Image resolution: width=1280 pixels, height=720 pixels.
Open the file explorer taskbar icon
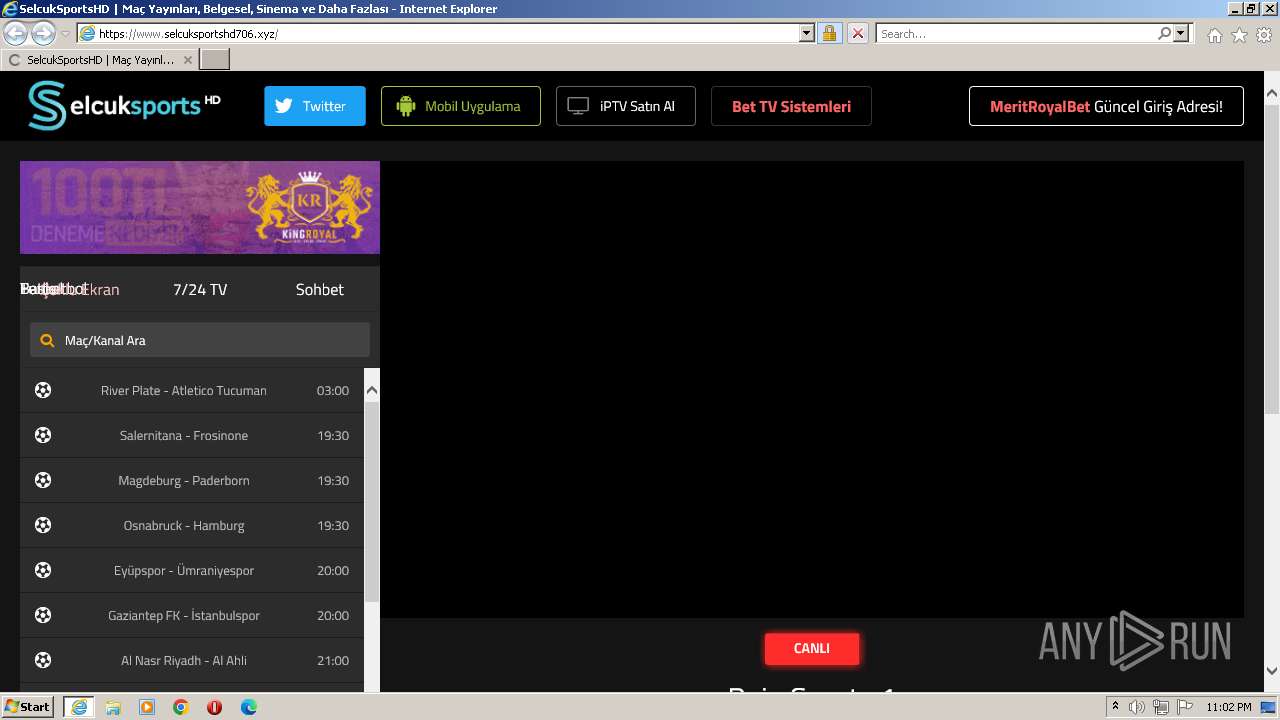[x=113, y=707]
